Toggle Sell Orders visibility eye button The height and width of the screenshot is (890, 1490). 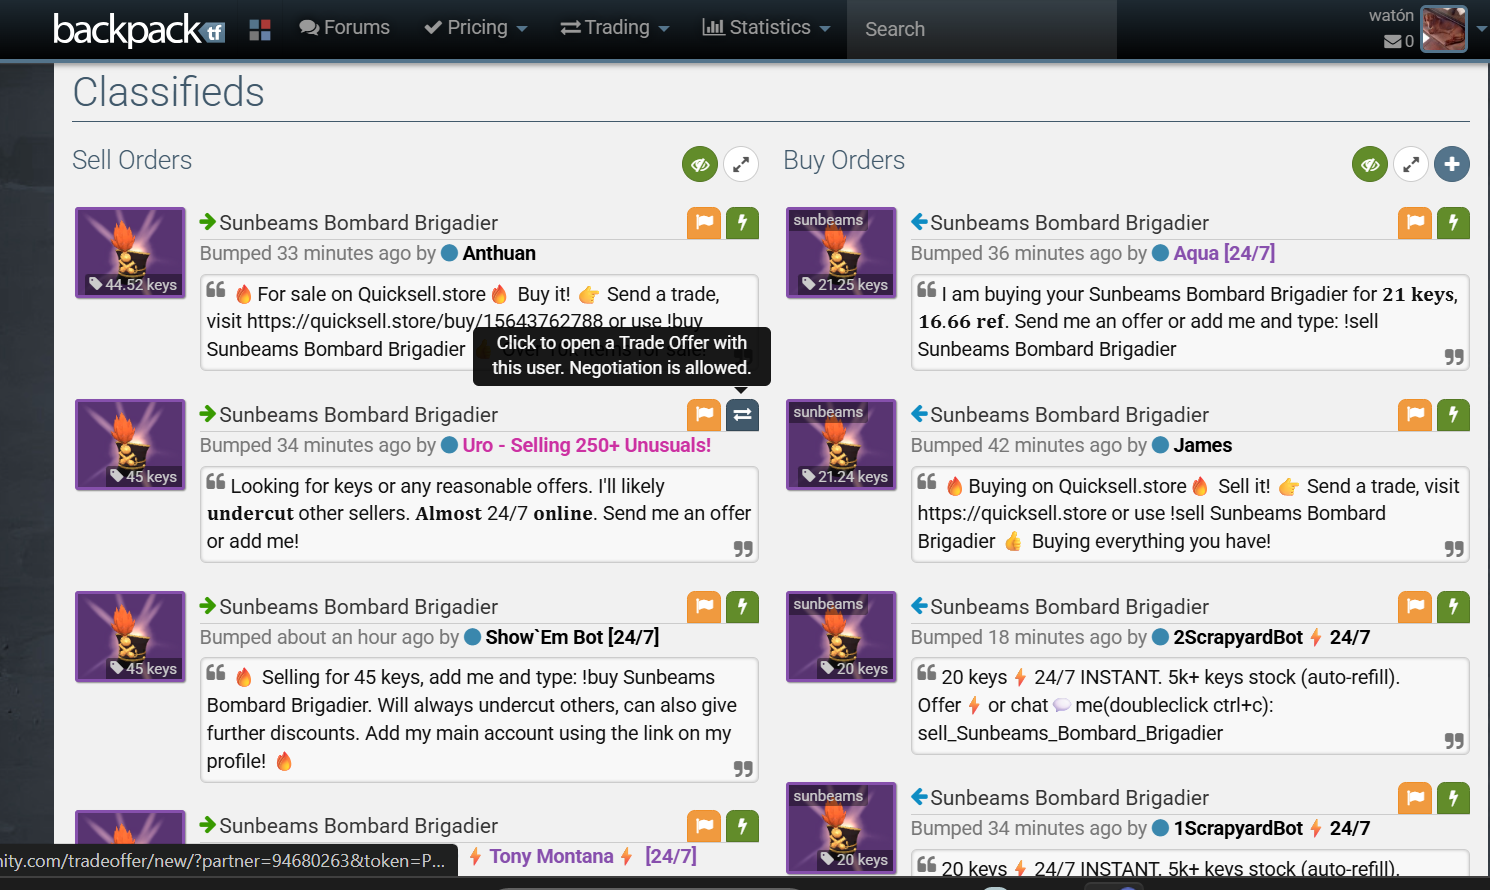(700, 164)
